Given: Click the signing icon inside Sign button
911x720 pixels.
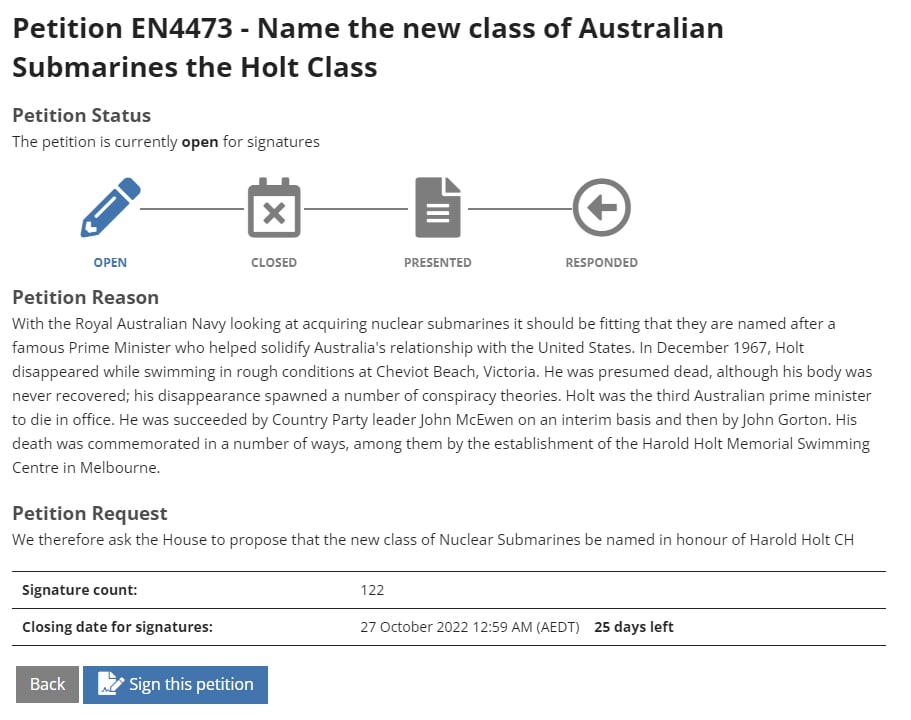Looking at the screenshot, I should tap(110, 685).
